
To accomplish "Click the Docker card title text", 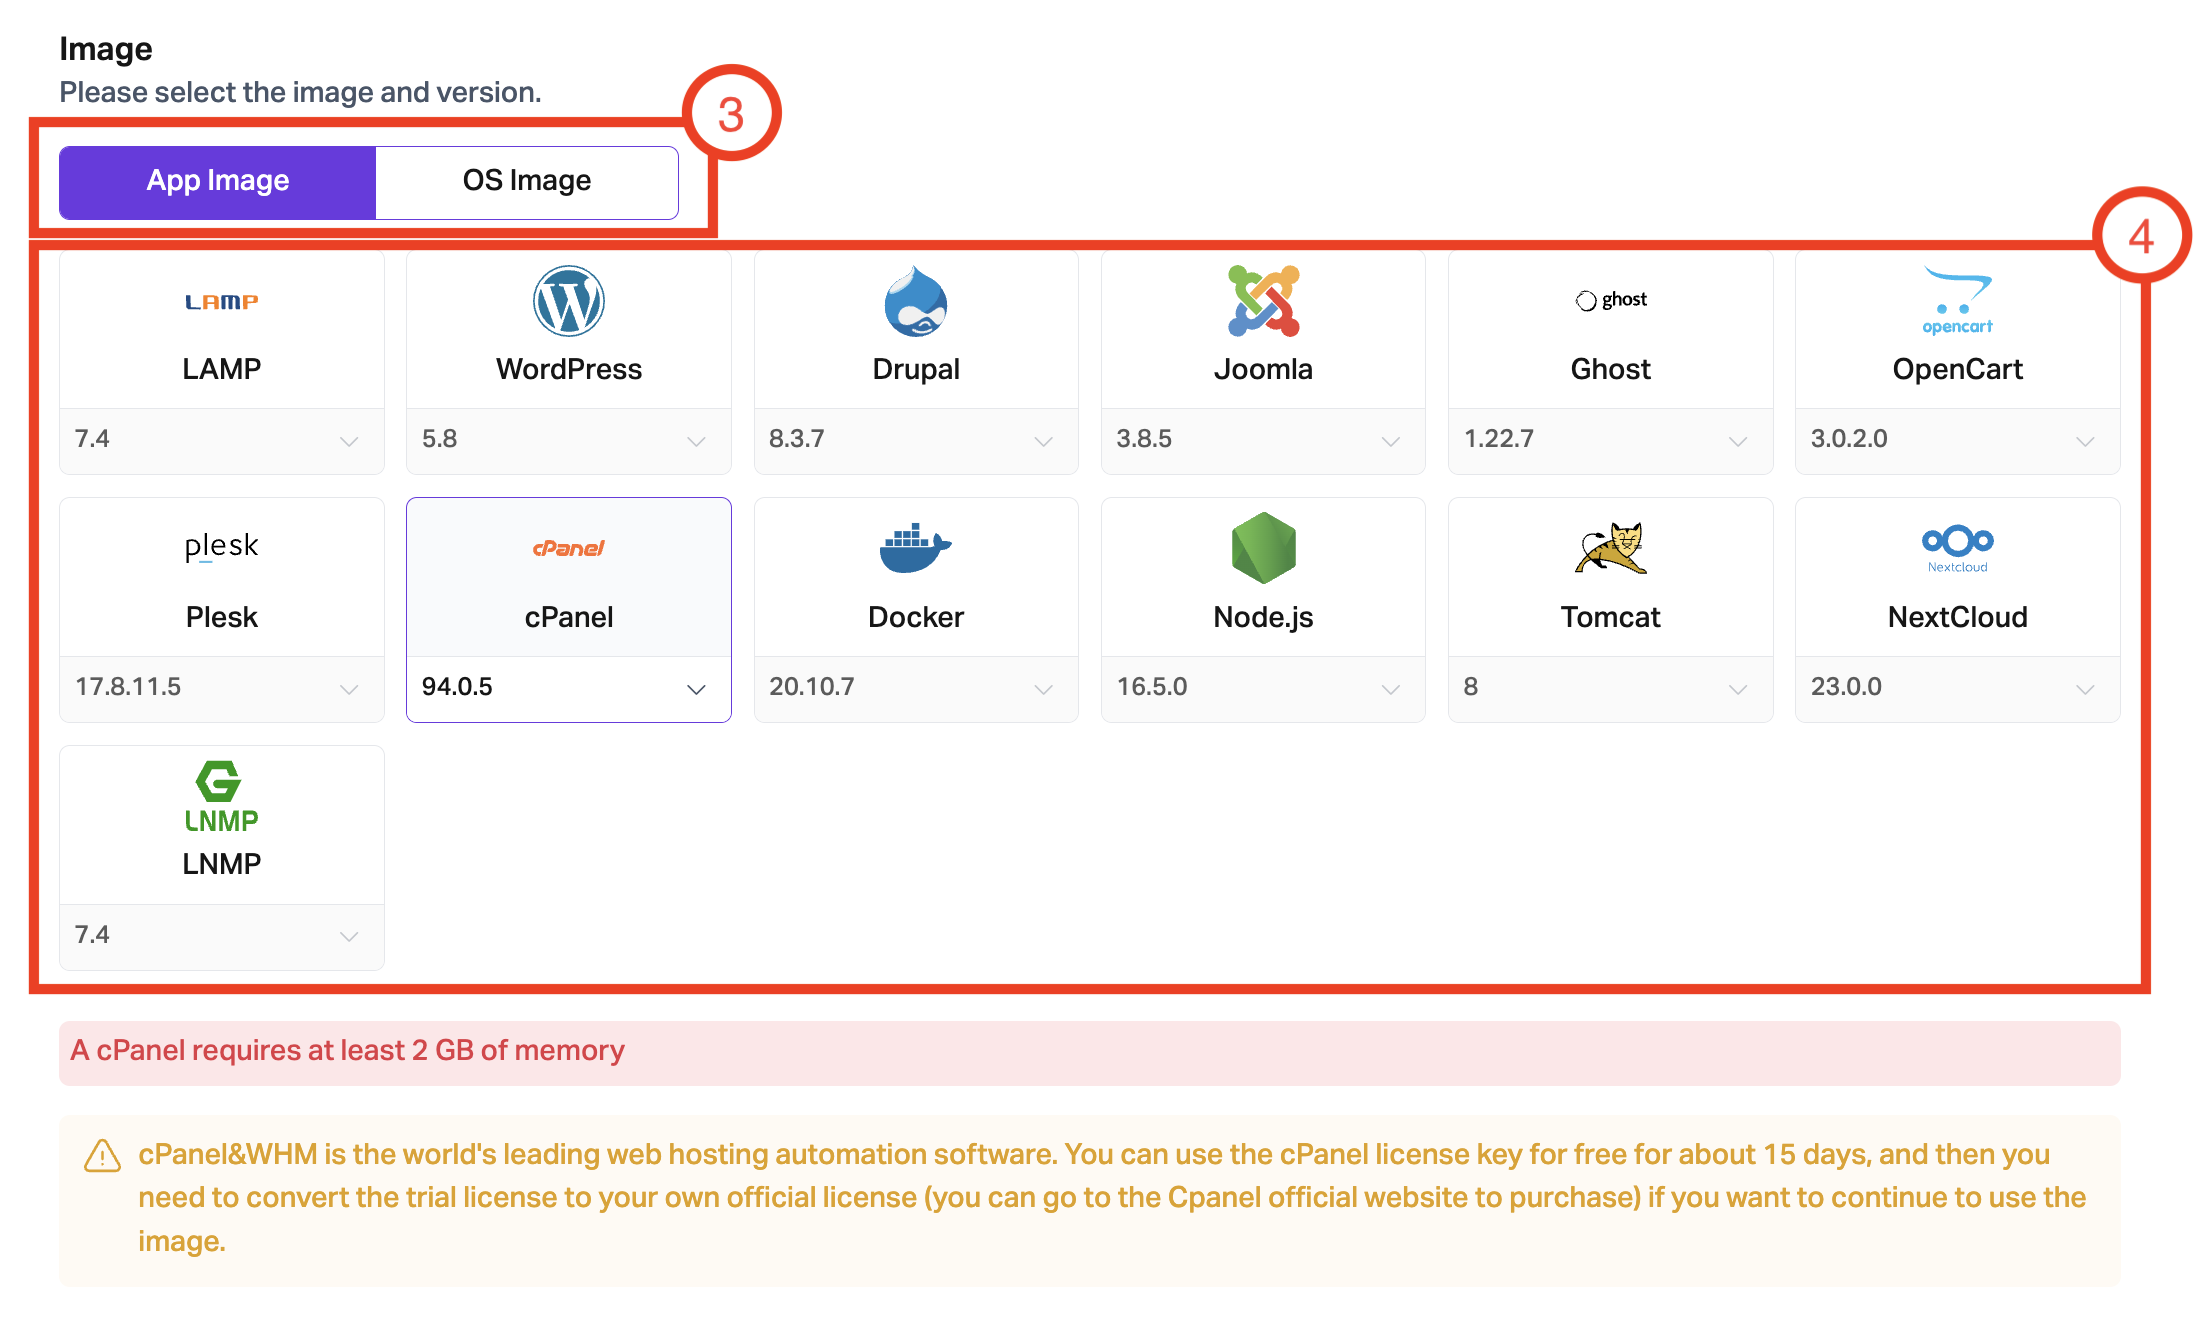I will (x=916, y=617).
